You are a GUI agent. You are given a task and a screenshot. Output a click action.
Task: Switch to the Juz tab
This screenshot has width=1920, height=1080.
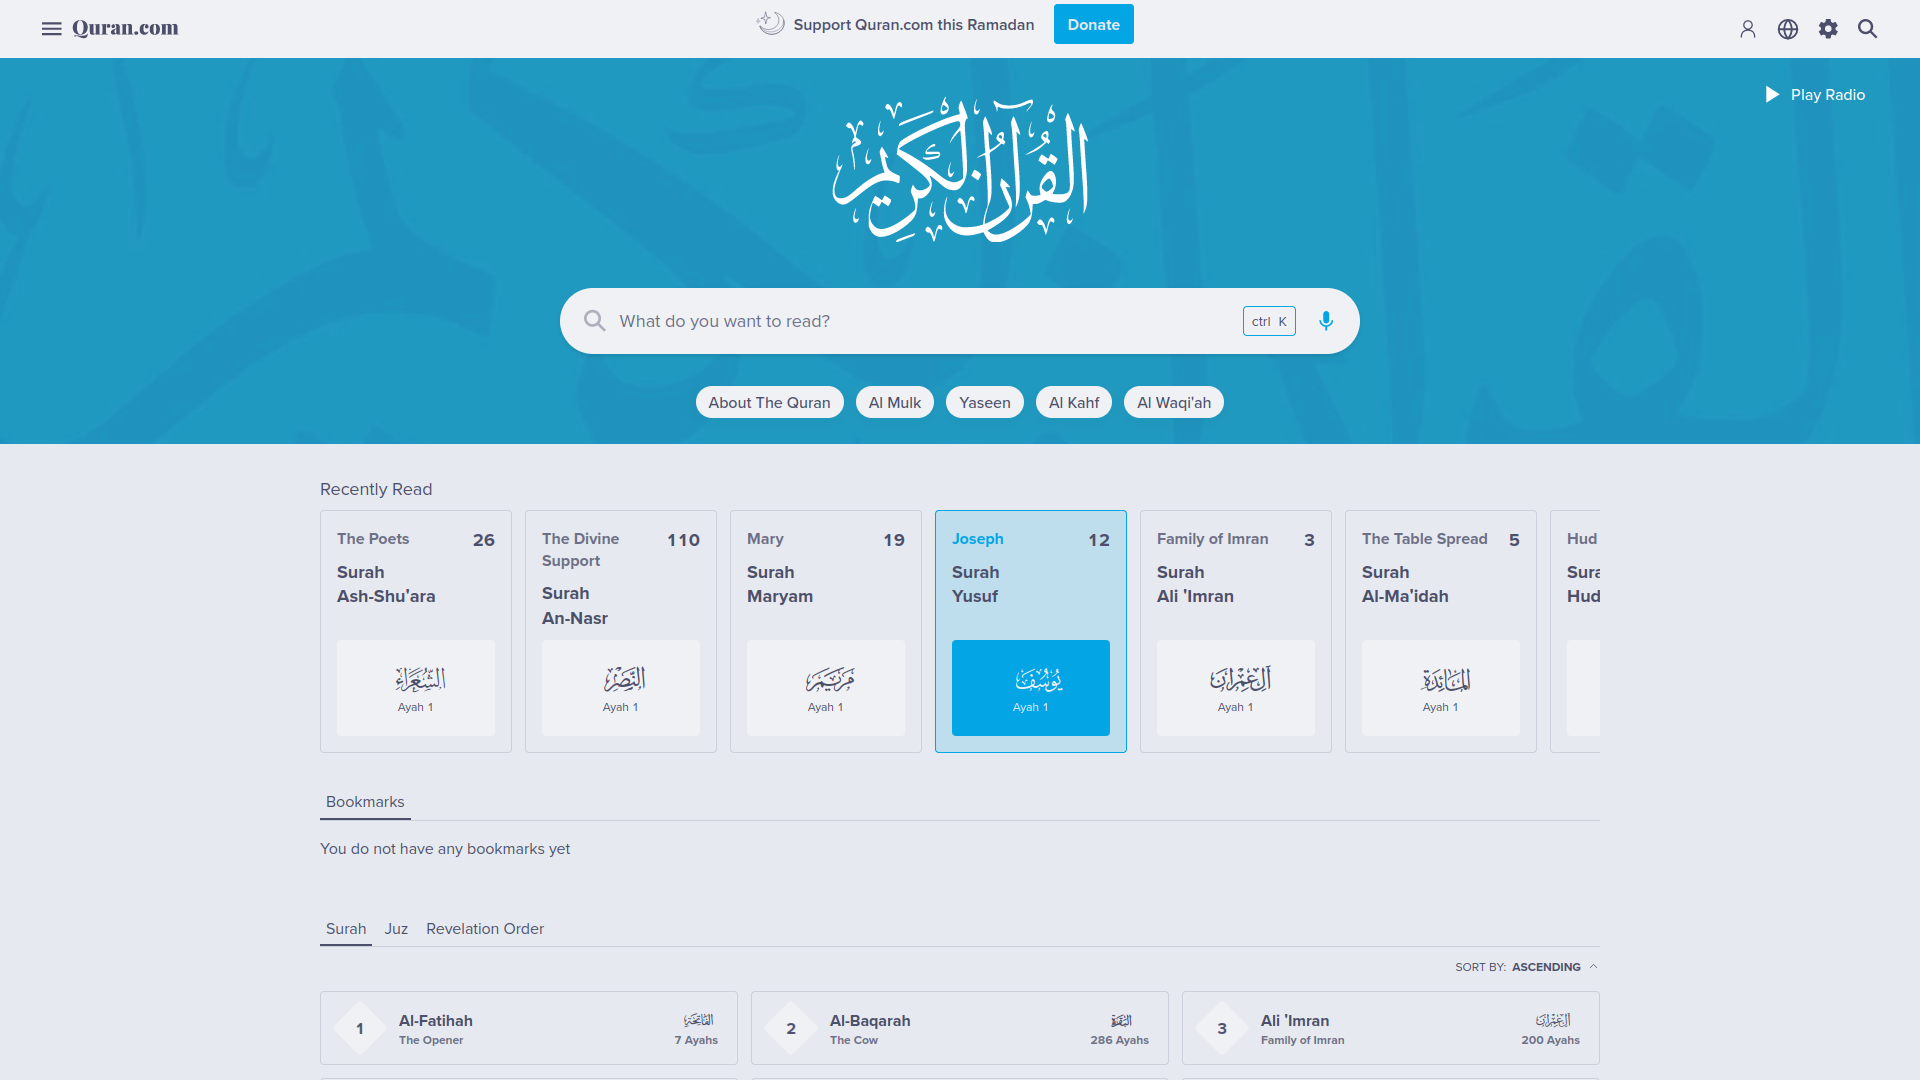[x=396, y=929]
